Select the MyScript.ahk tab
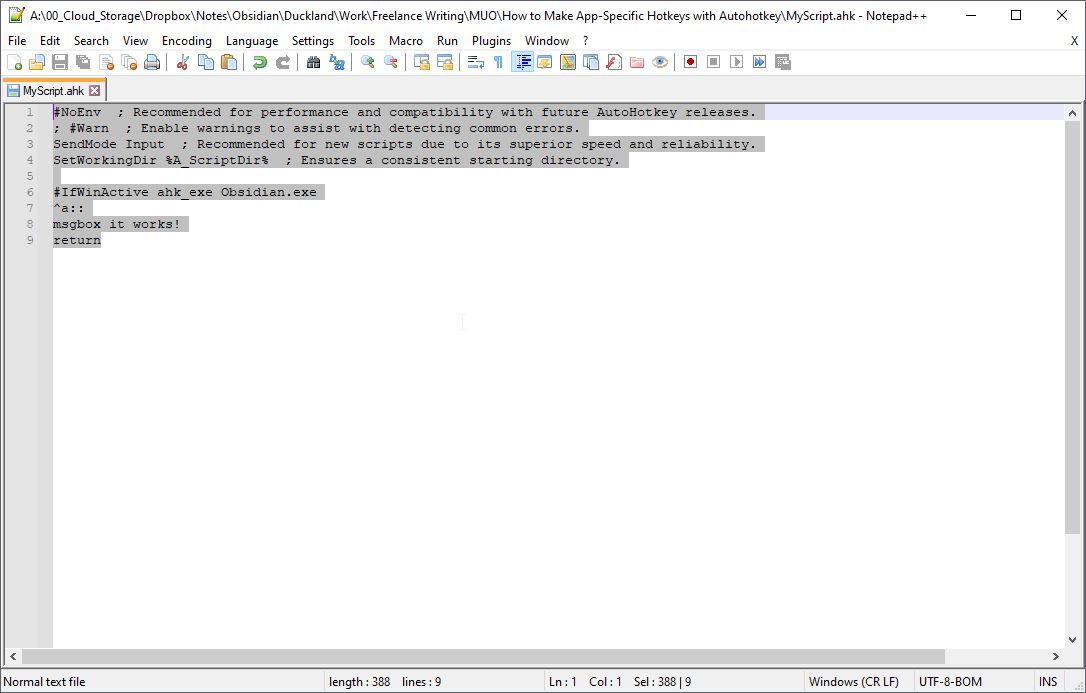Screen dimensions: 1086x693 pyautogui.click(x=53, y=91)
